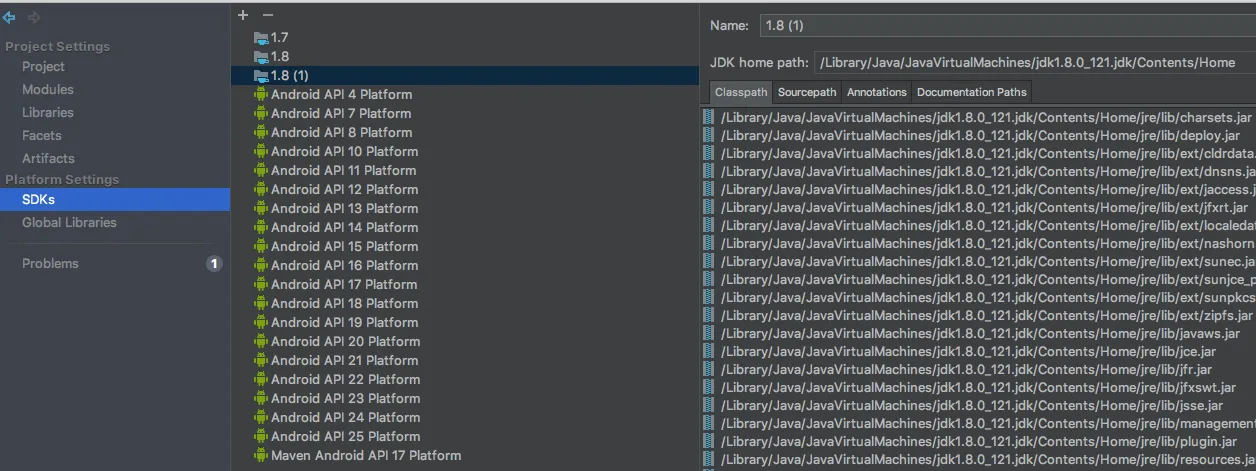Open the Annotations tab
1256x471 pixels.
pyautogui.click(x=877, y=92)
